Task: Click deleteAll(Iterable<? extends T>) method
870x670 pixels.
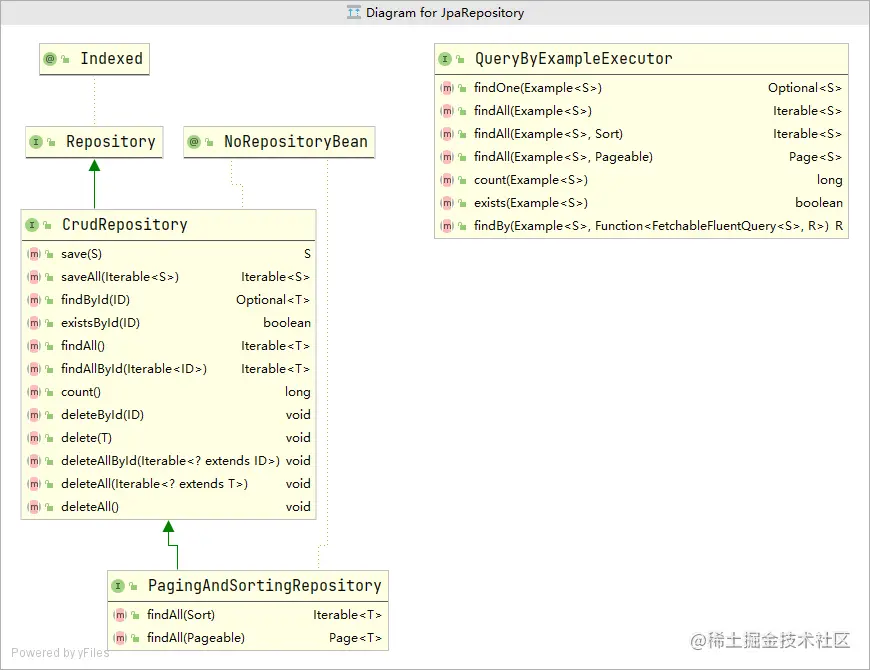Action: (154, 484)
